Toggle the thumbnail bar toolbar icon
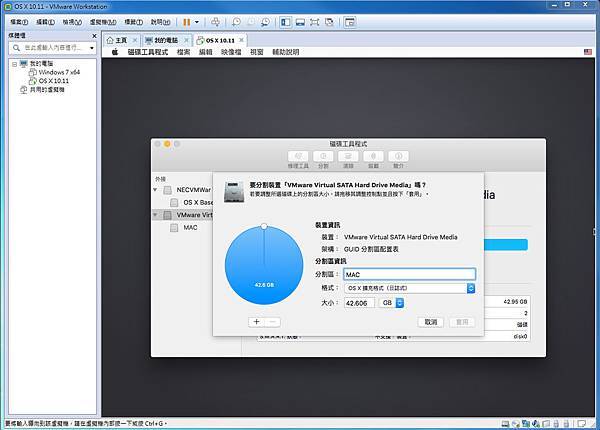This screenshot has height=430, width=600. [x=300, y=22]
